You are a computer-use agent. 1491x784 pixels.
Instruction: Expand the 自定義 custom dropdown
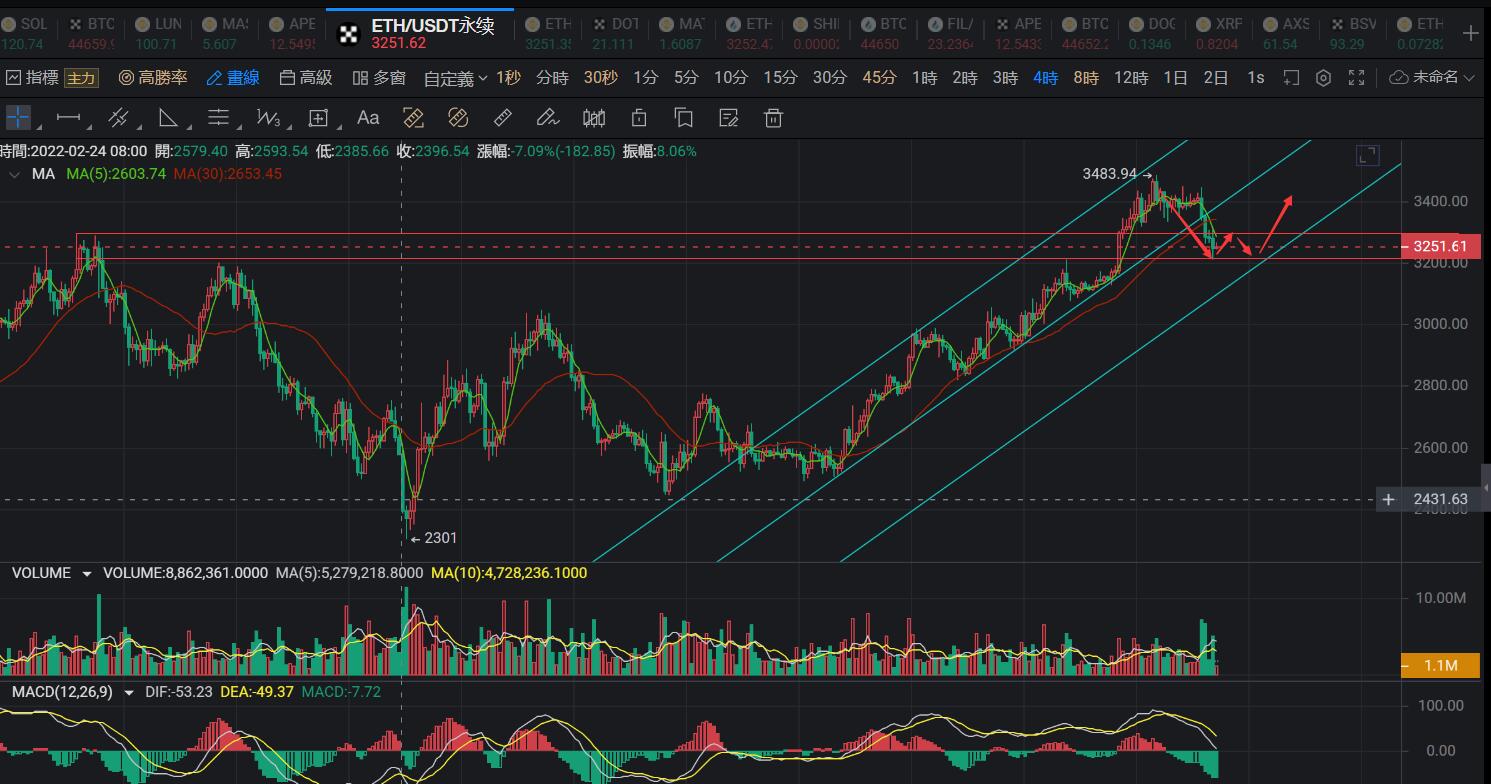[x=455, y=78]
